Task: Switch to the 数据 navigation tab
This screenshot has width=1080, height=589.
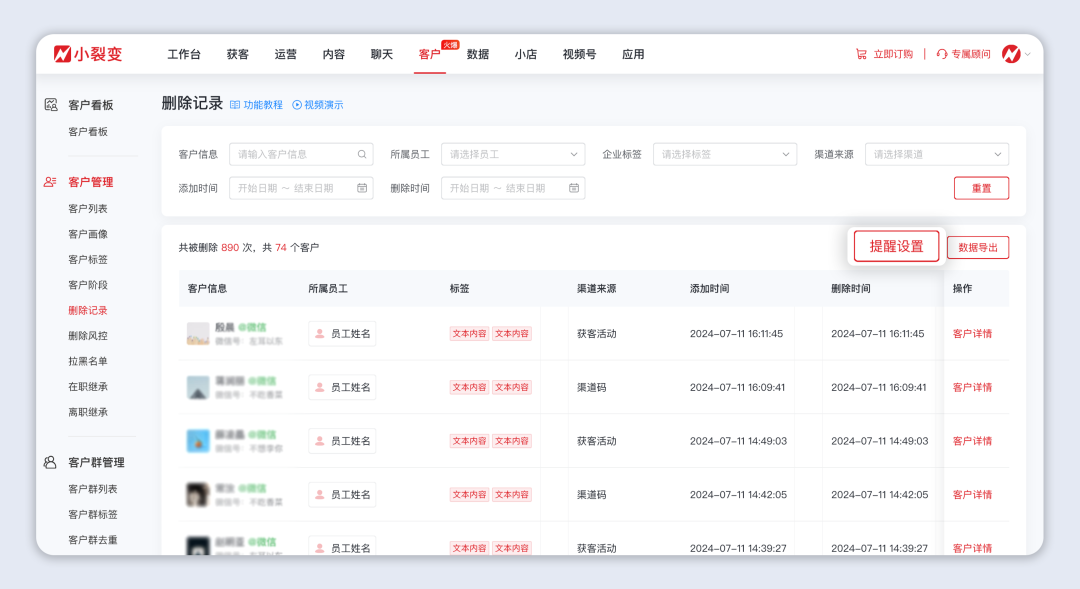Action: click(x=477, y=55)
